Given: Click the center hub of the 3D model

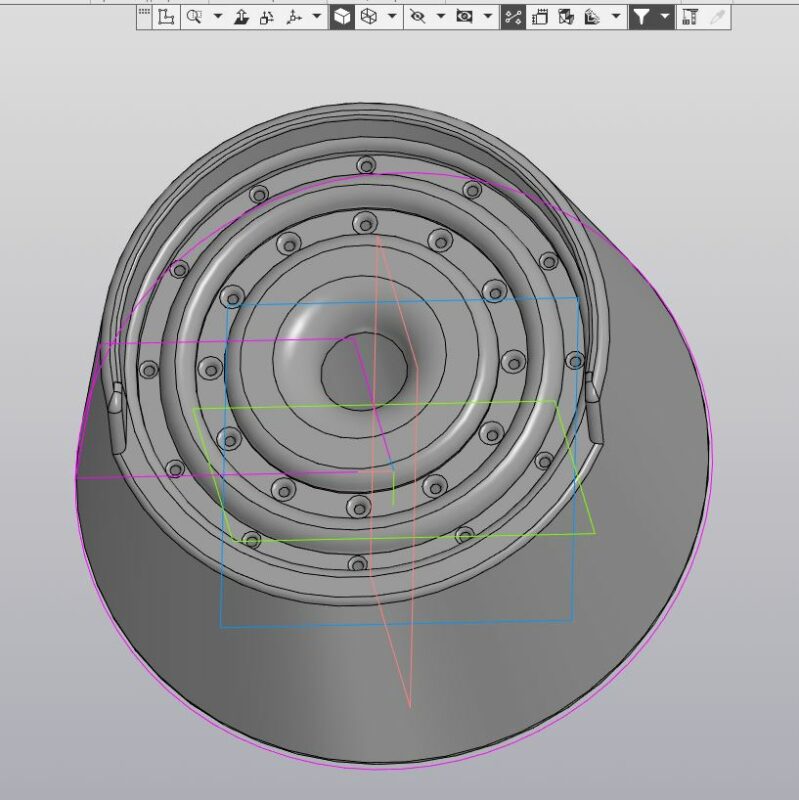Looking at the screenshot, I should tap(364, 372).
